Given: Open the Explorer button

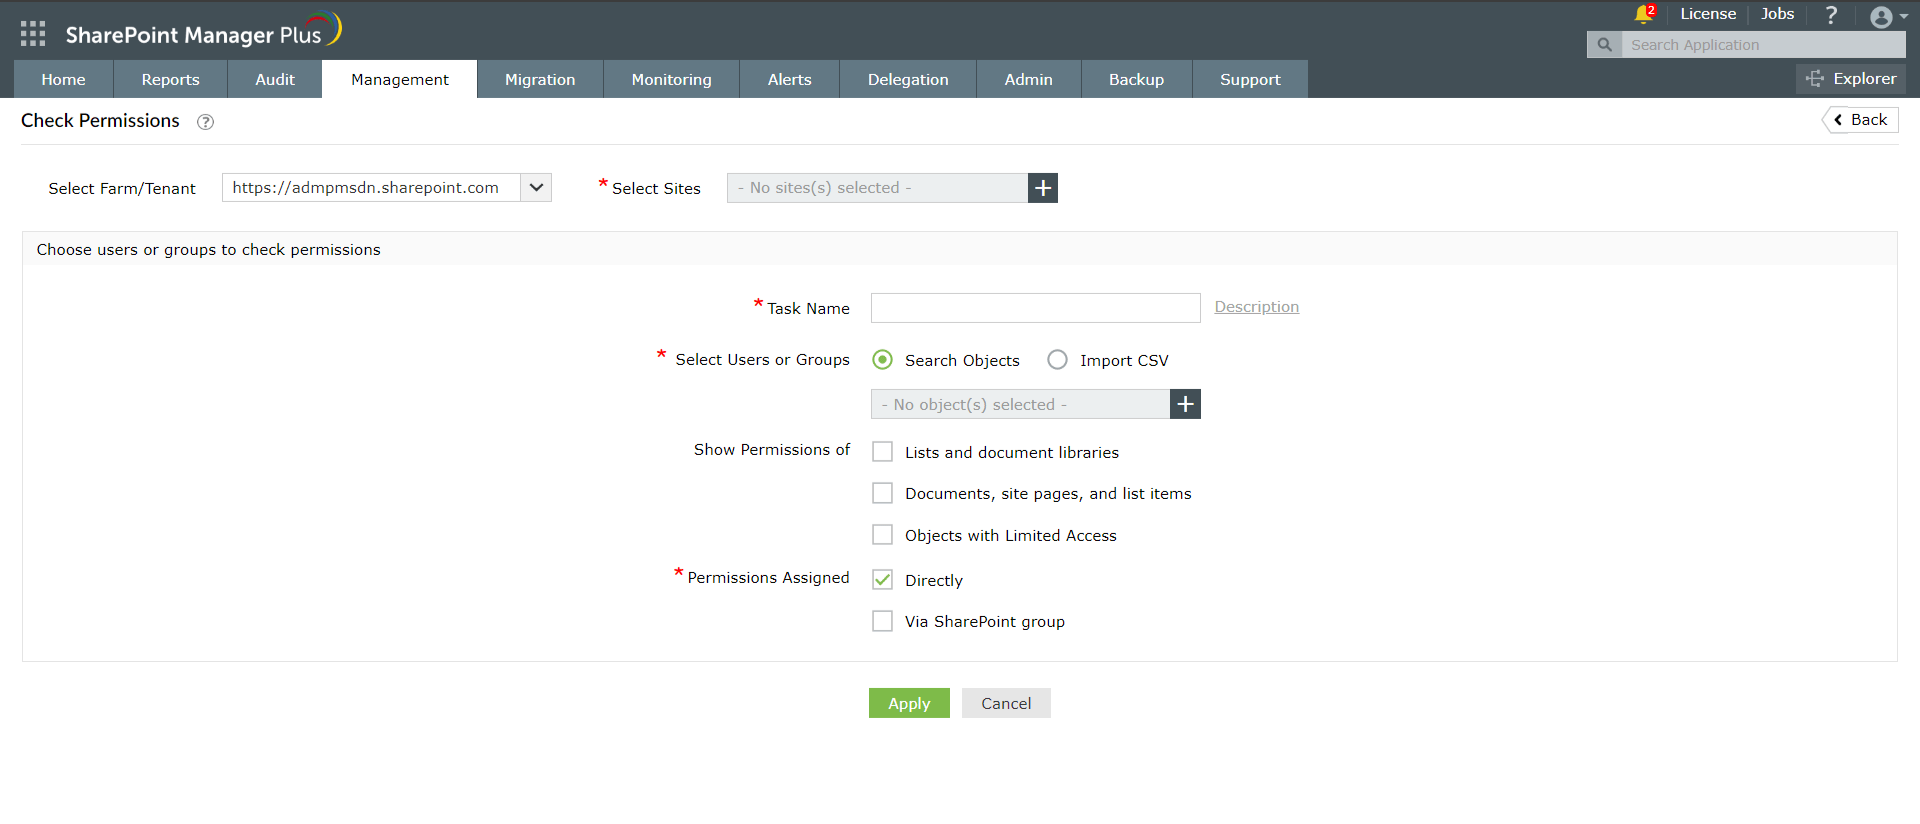Looking at the screenshot, I should pos(1851,79).
